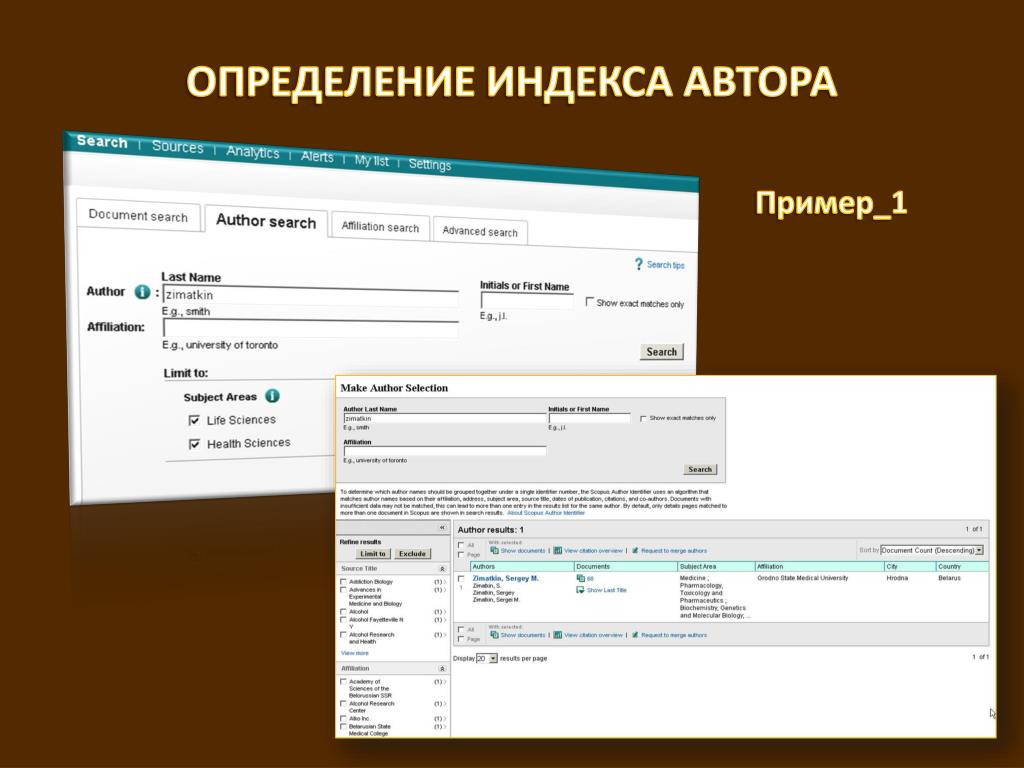Viewport: 1024px width, 768px height.
Task: Click the Last Name field containing zimatkin
Action: [310, 295]
